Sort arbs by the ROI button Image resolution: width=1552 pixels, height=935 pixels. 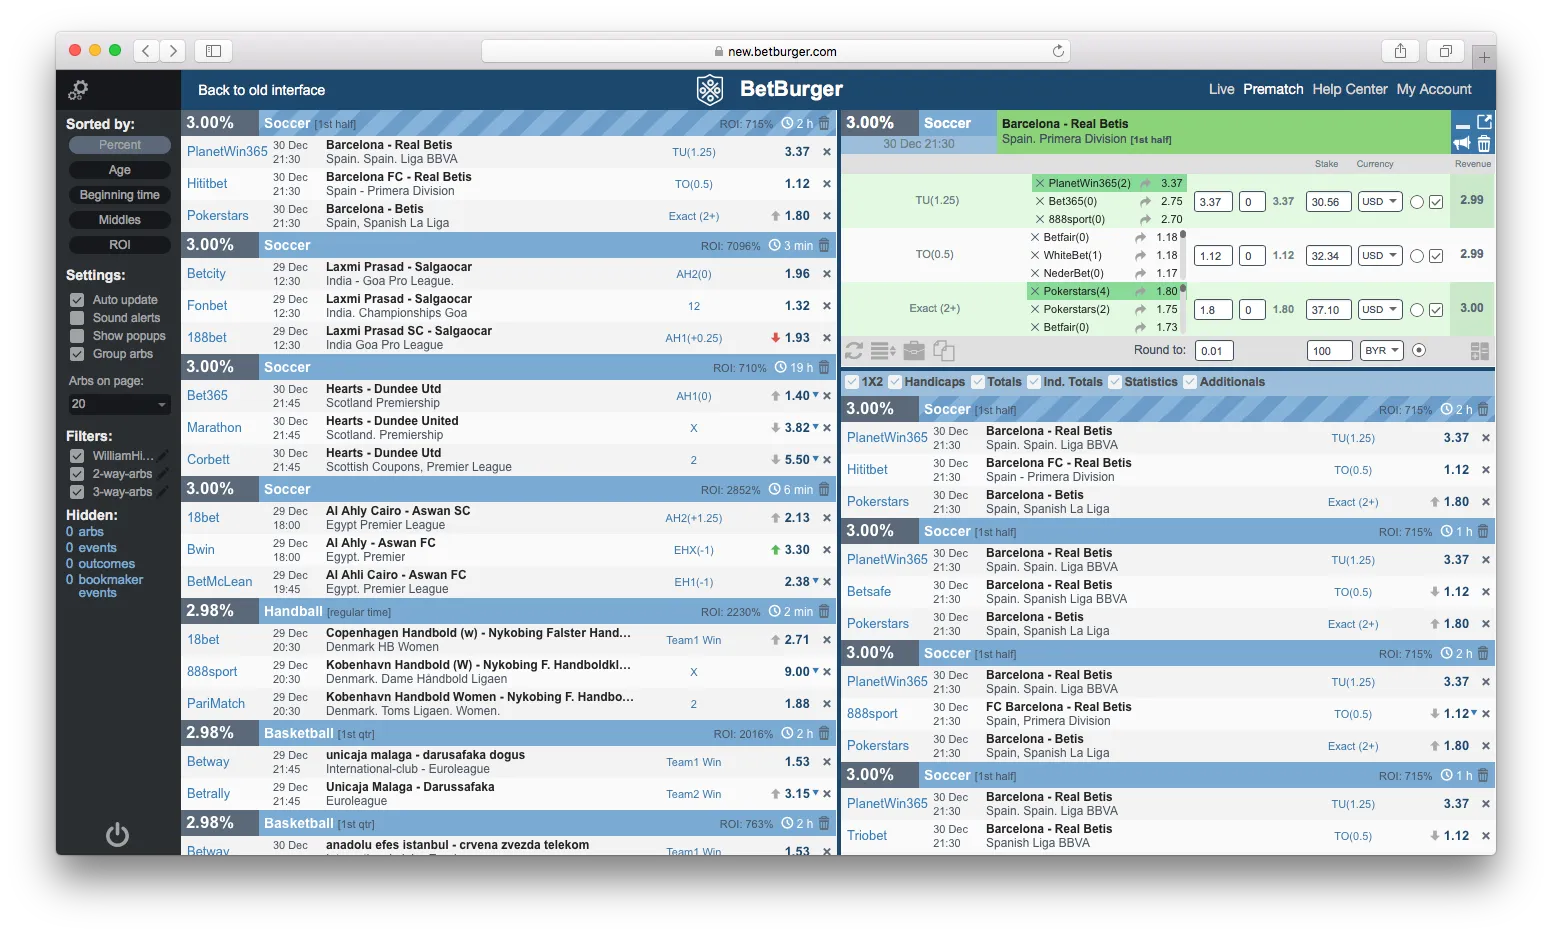pyautogui.click(x=120, y=245)
